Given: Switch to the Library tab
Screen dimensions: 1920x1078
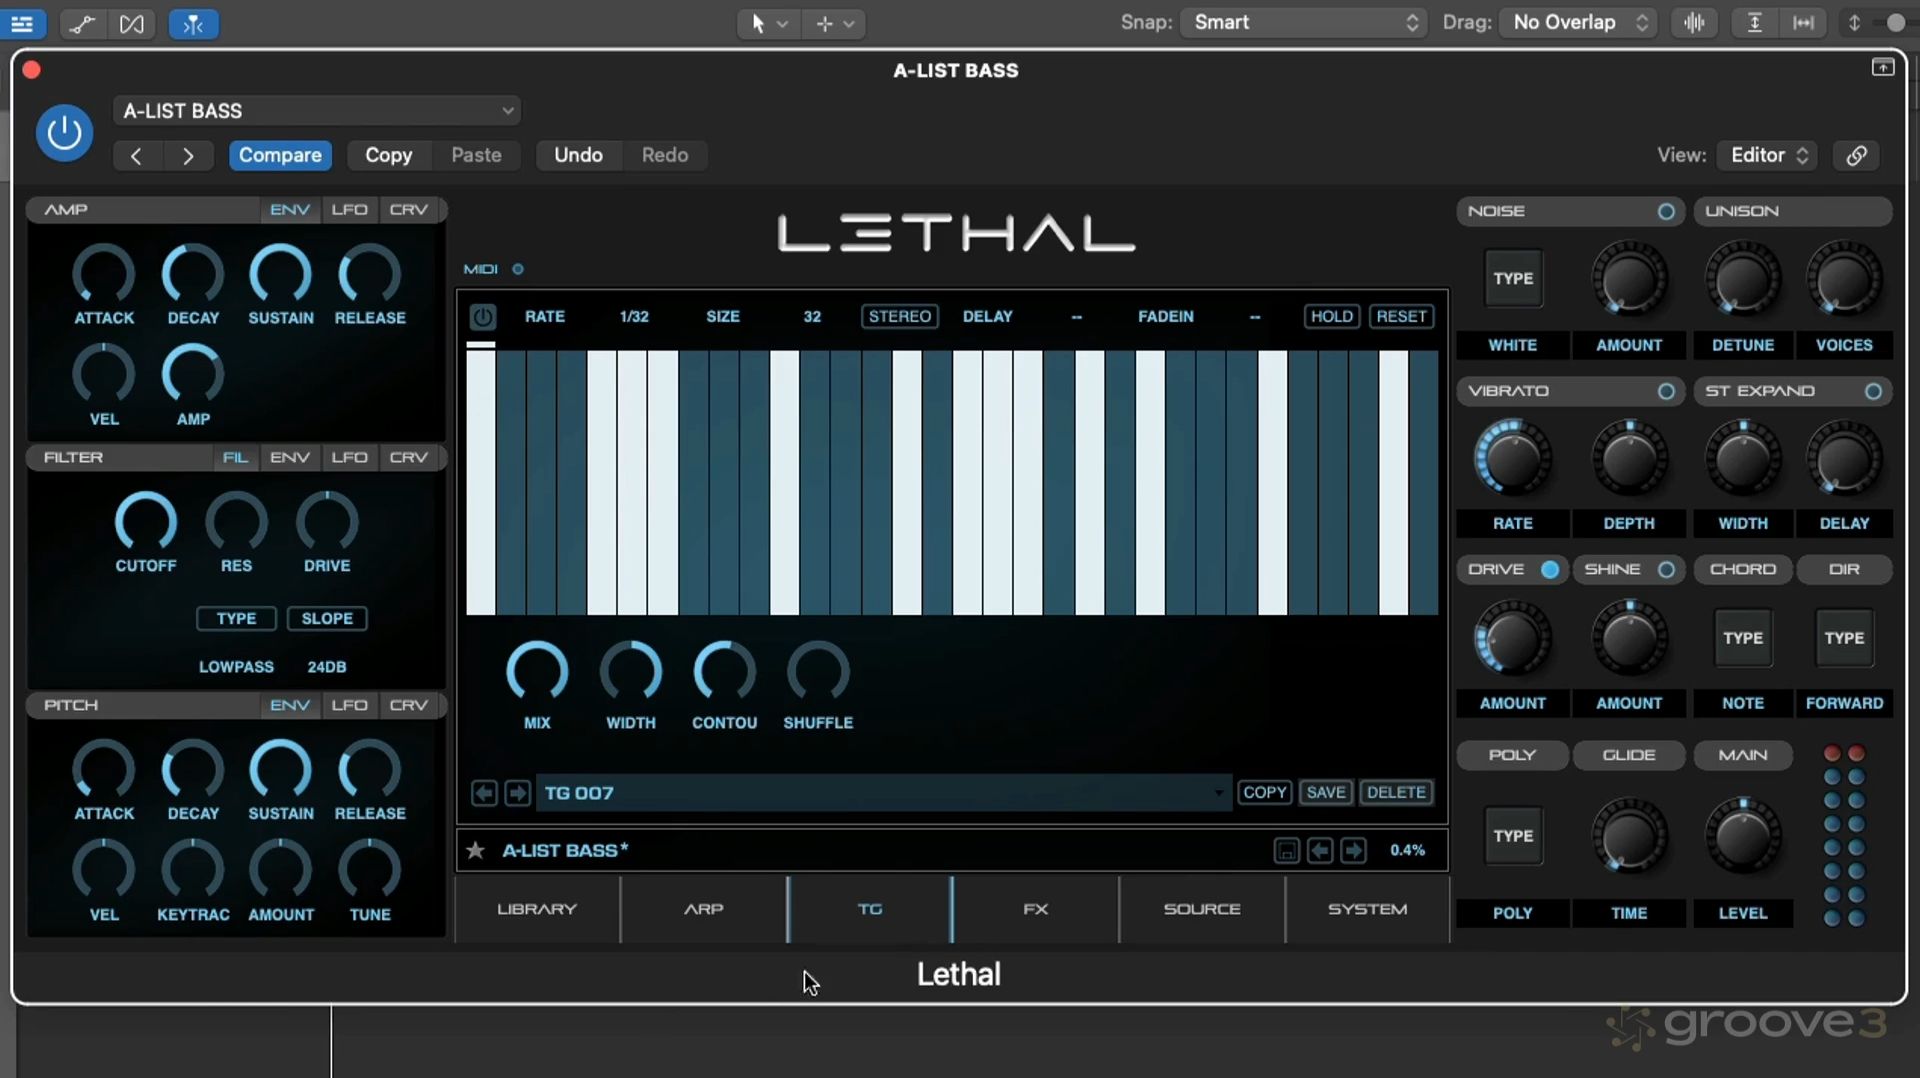Looking at the screenshot, I should click(x=537, y=909).
